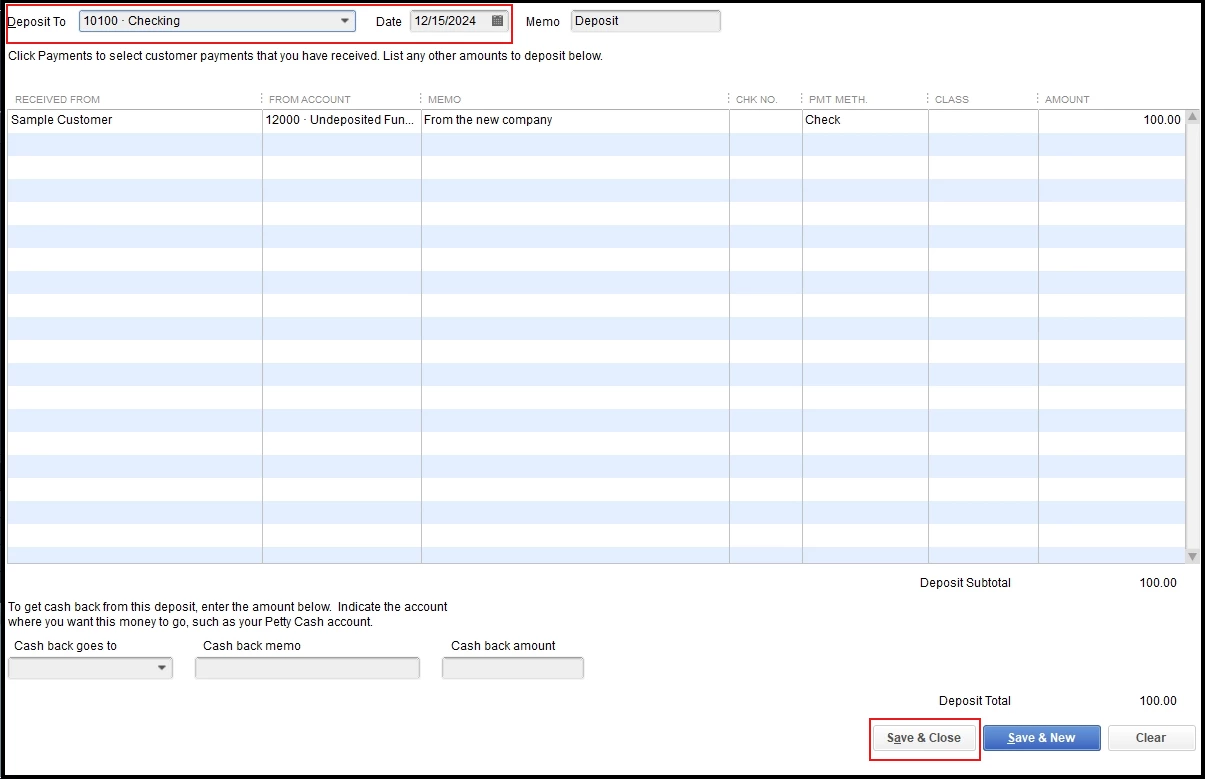Select the memo cell 'From the new company'
Screen dimensions: 1205x779
pyautogui.click(x=575, y=120)
